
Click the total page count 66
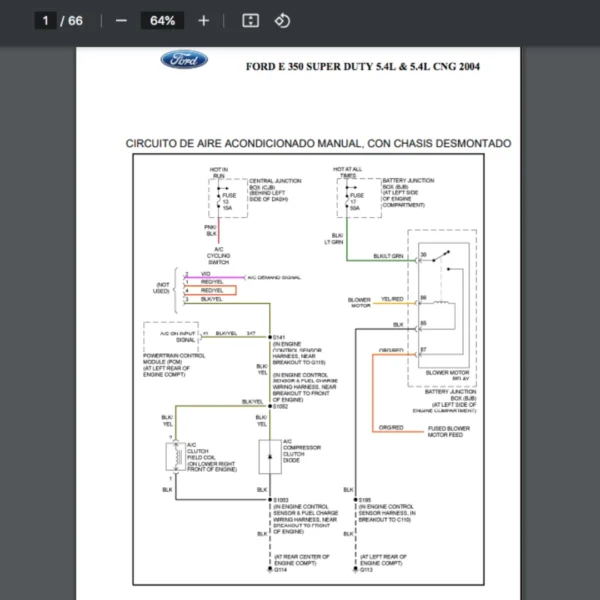pyautogui.click(x=76, y=20)
